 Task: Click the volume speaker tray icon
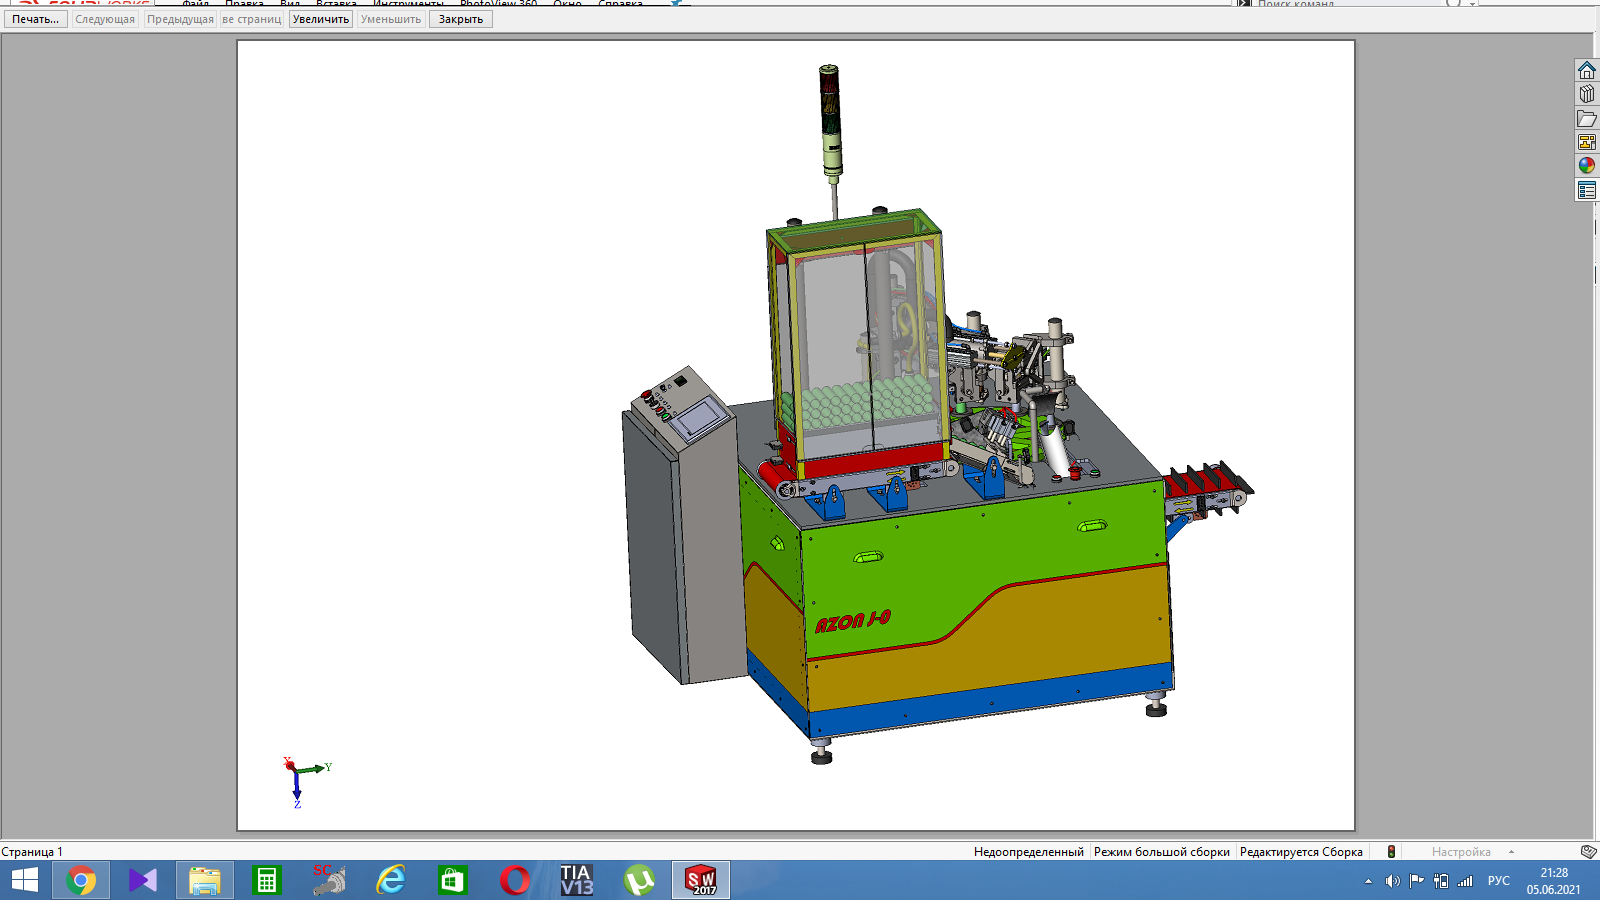tap(1392, 881)
